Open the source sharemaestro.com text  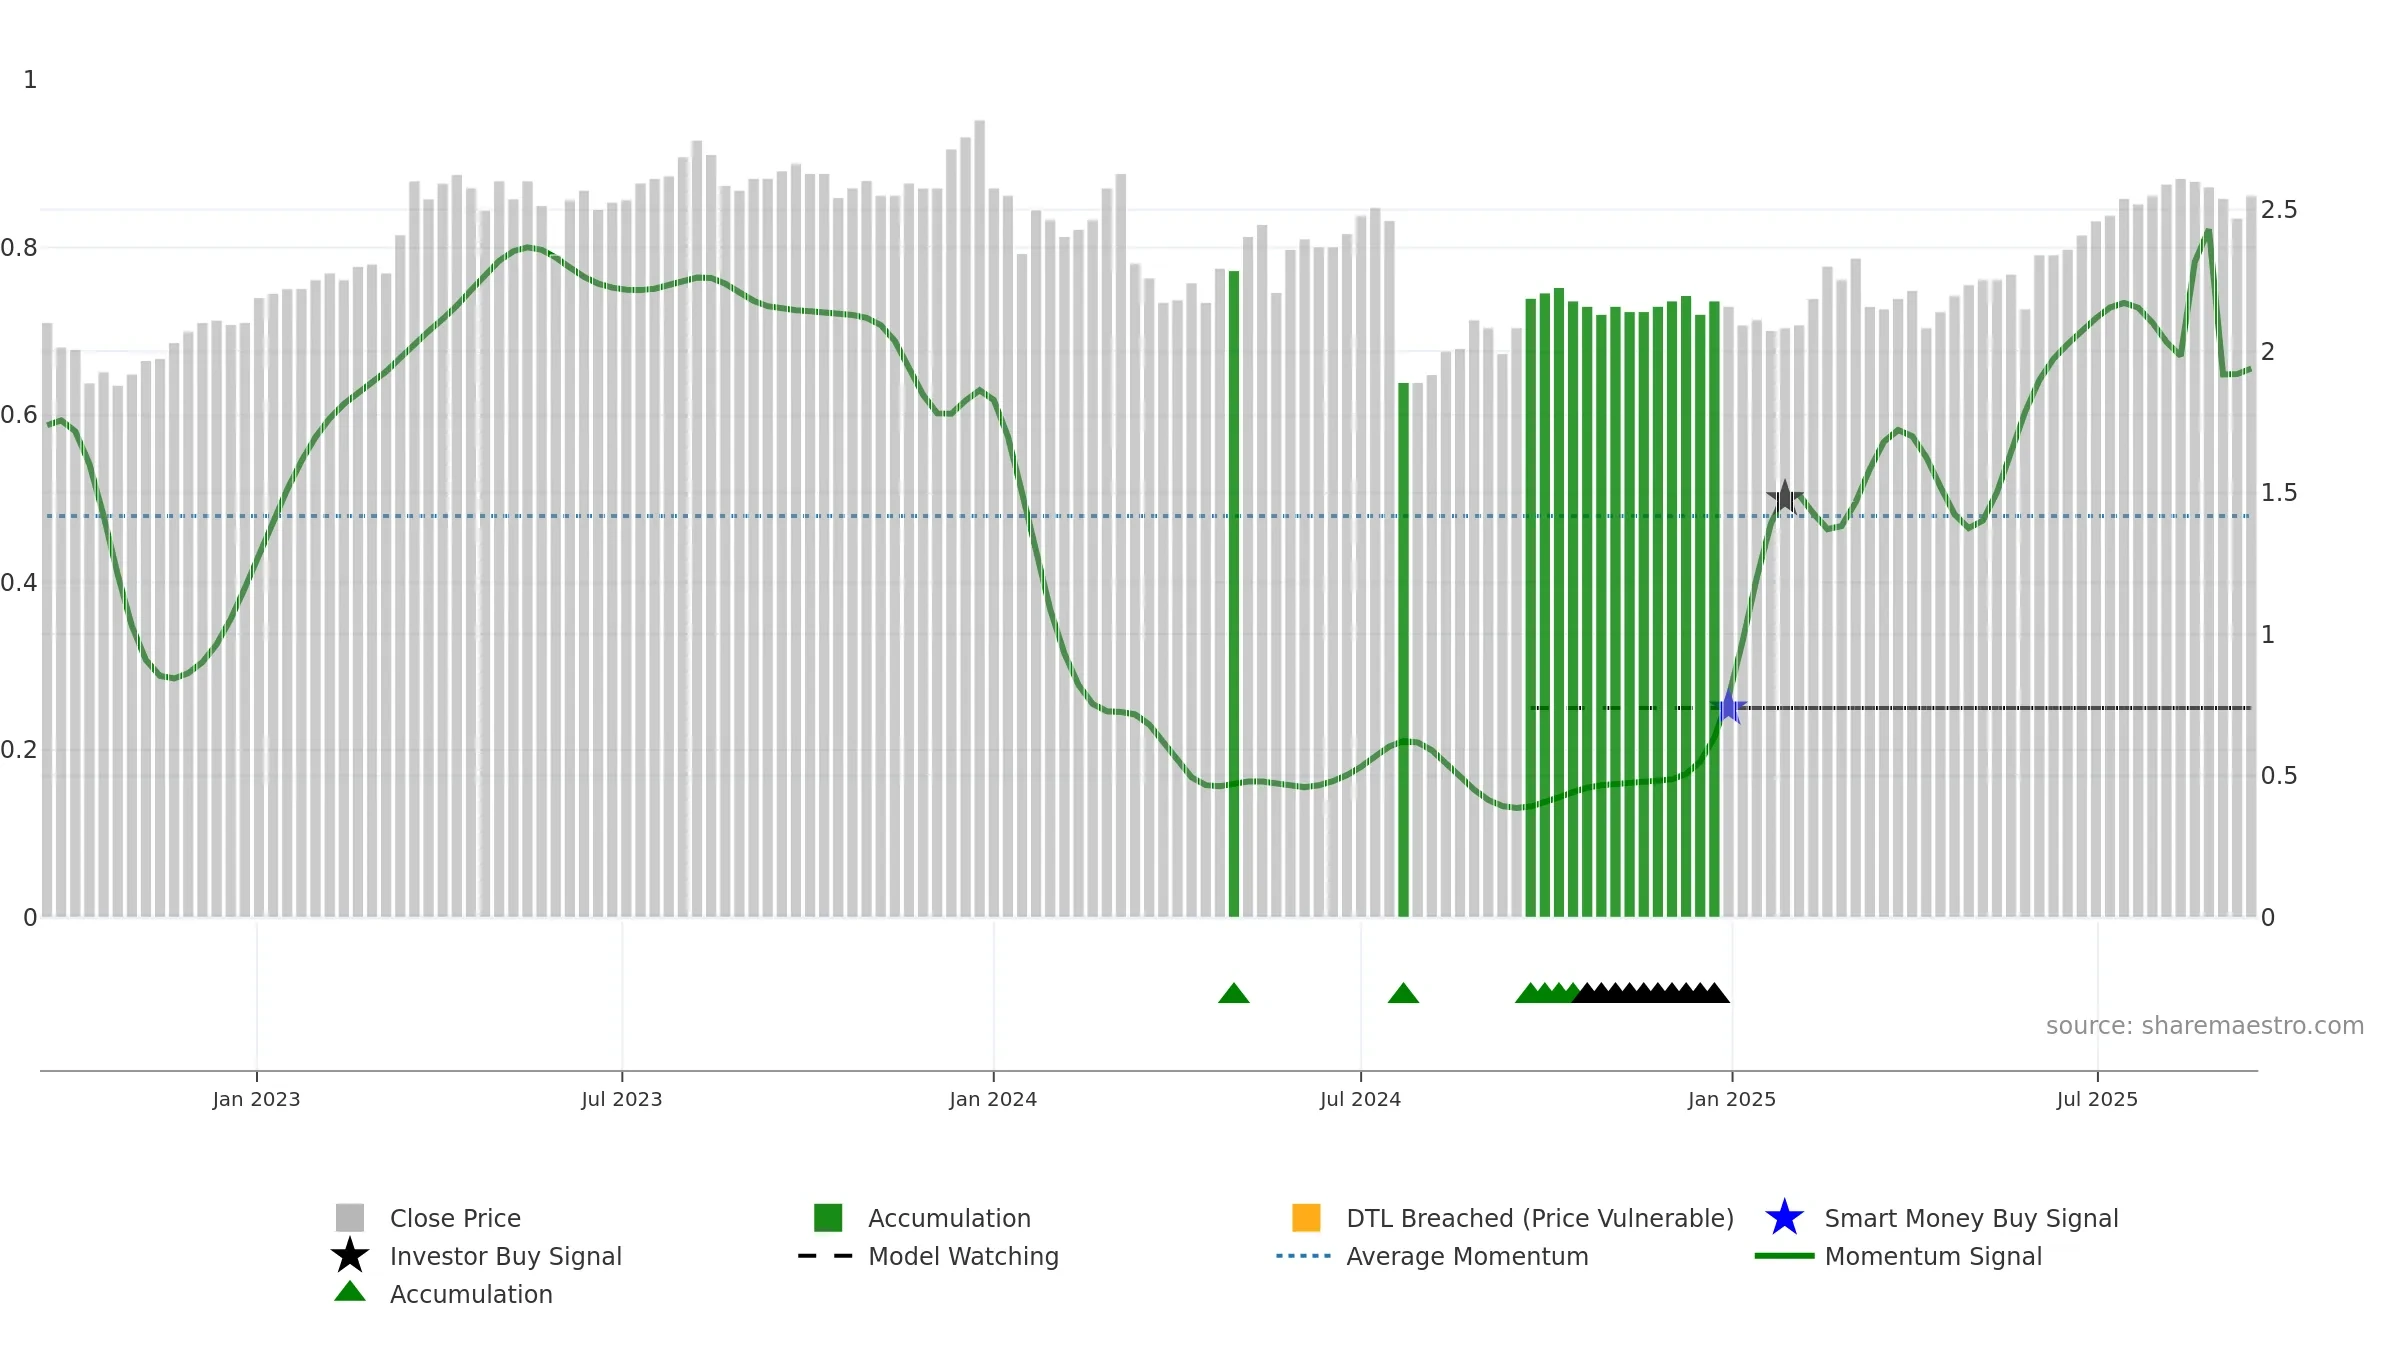(x=2204, y=1026)
